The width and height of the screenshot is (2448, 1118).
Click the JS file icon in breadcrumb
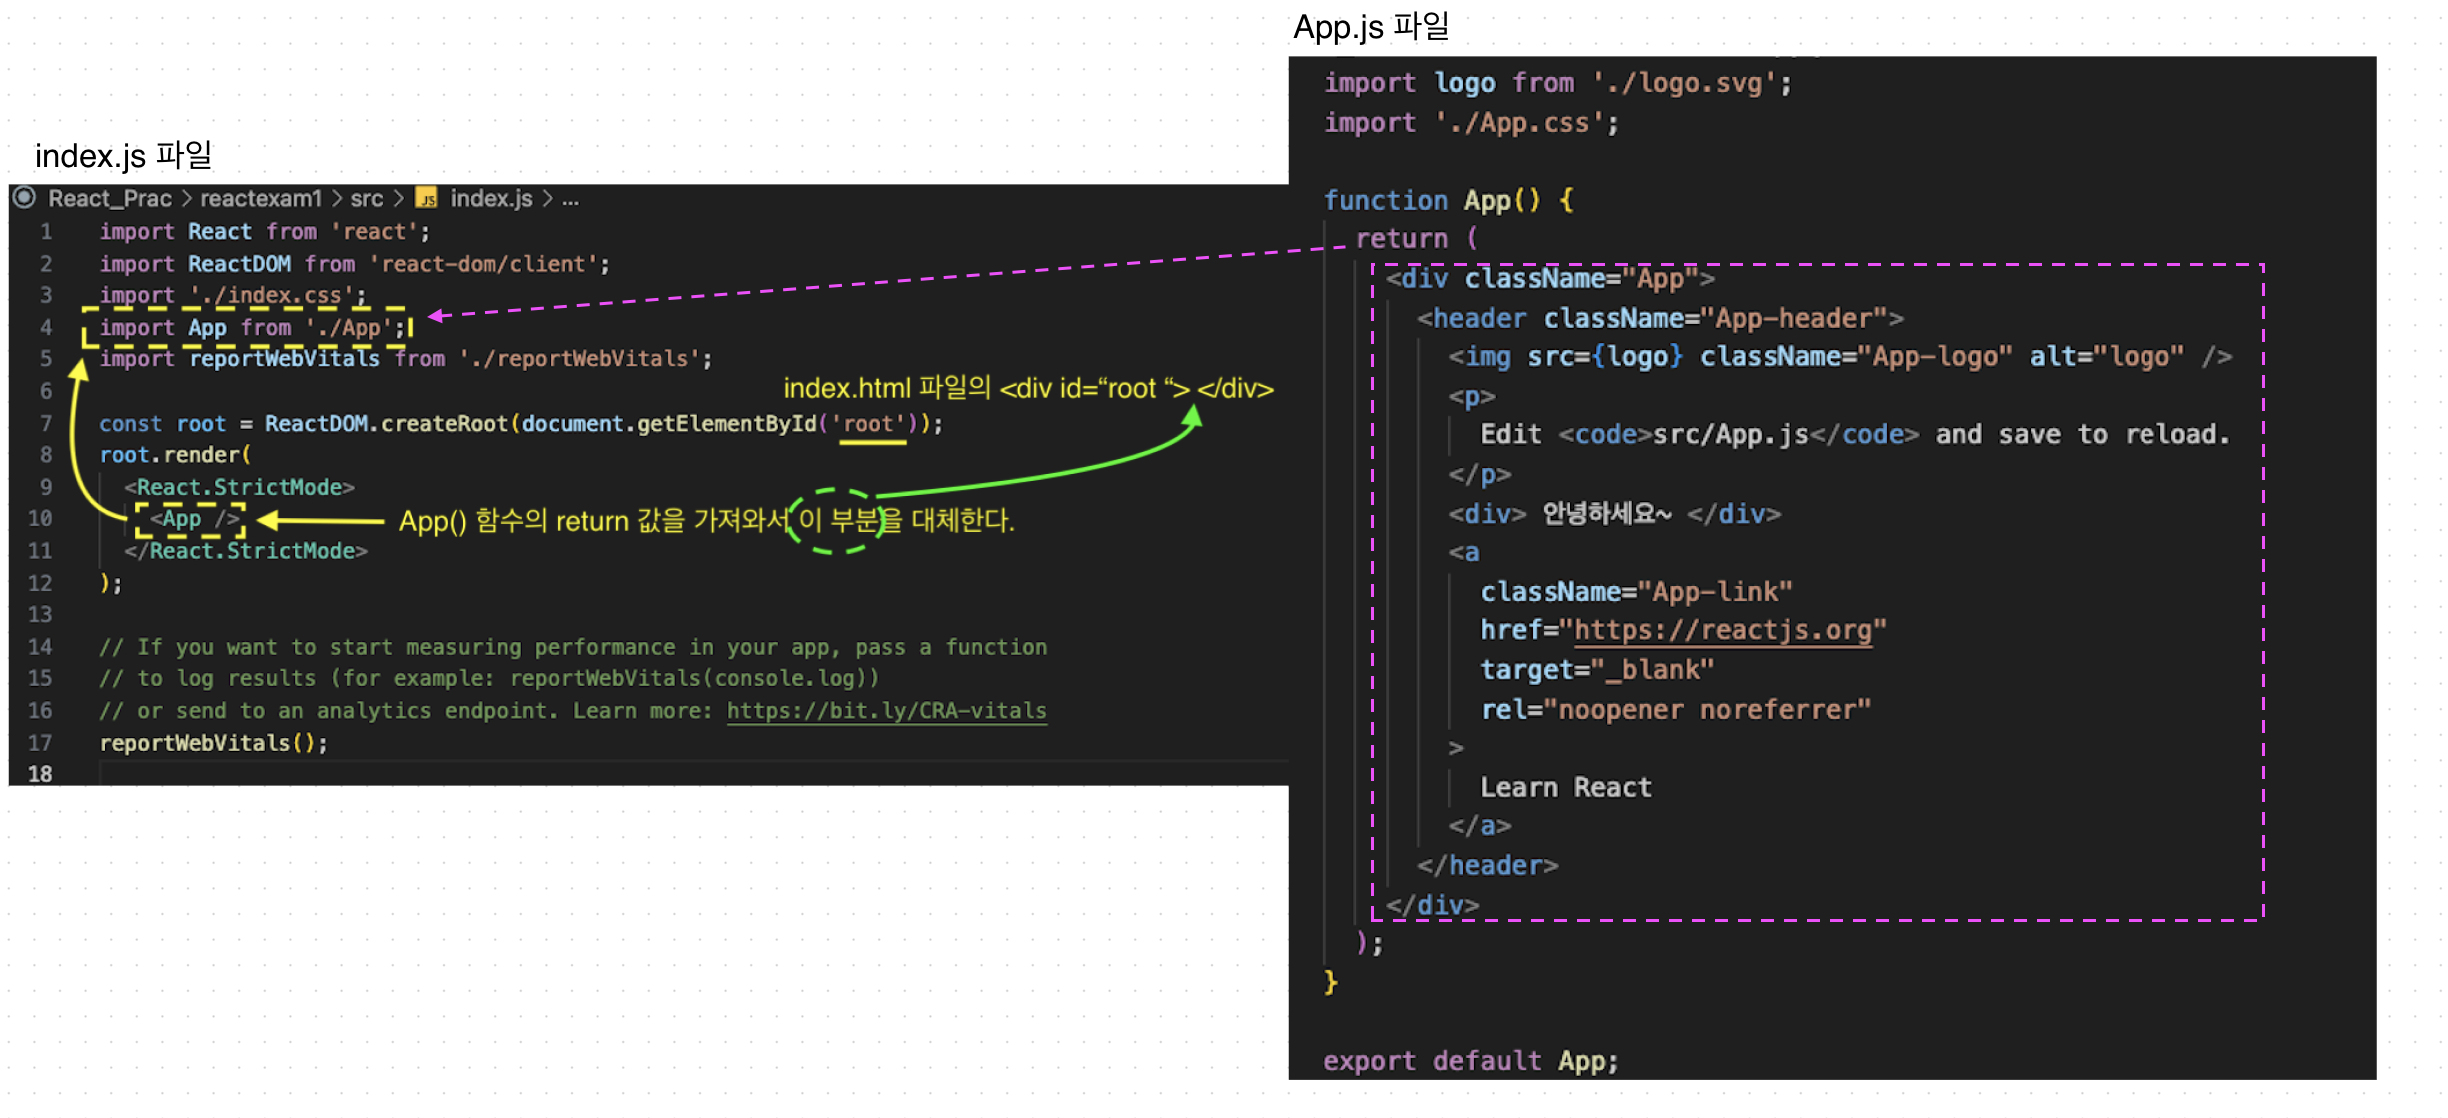point(427,199)
